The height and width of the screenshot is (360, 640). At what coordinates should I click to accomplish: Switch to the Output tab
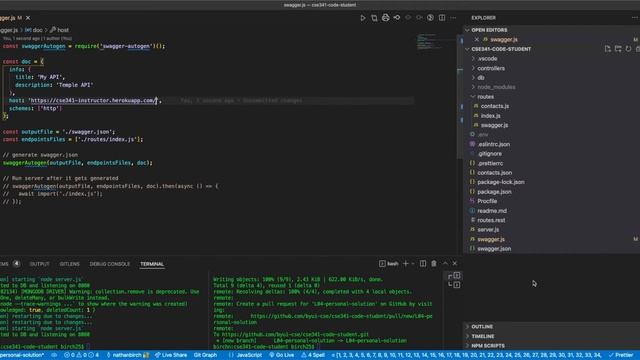pyautogui.click(x=39, y=264)
